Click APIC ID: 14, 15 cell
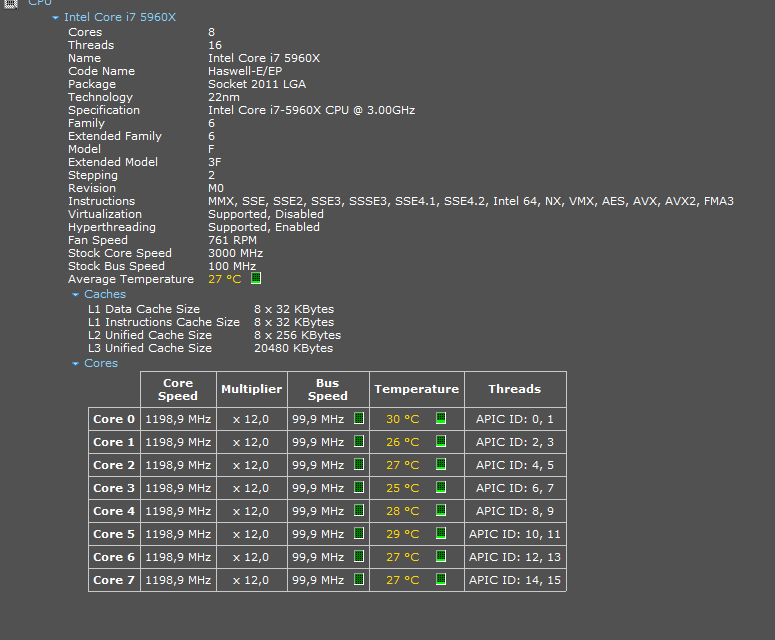Screen dimensions: 775x640 [x=515, y=580]
